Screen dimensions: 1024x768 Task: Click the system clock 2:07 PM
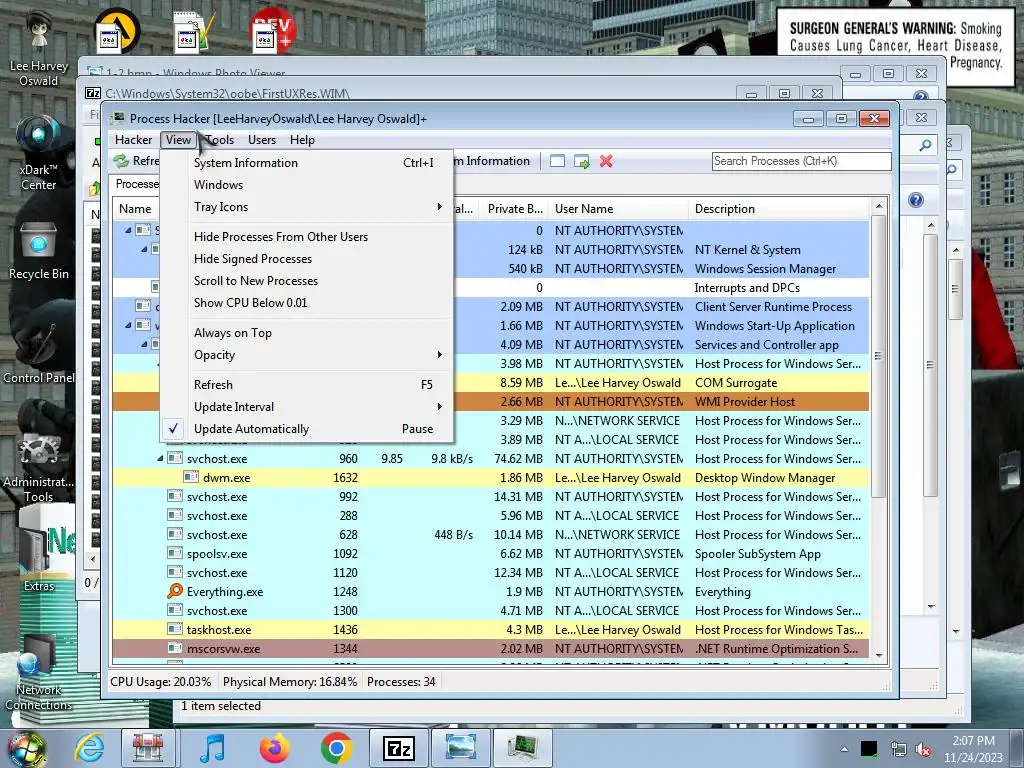coord(973,741)
